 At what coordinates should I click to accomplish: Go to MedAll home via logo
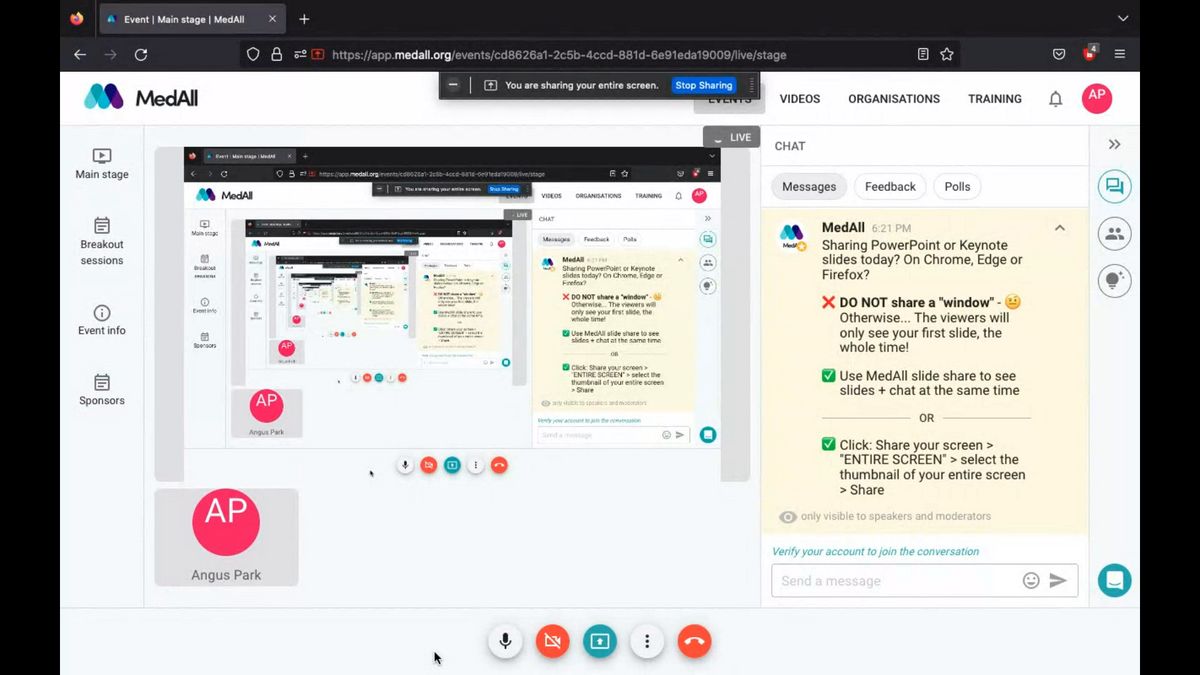[141, 98]
